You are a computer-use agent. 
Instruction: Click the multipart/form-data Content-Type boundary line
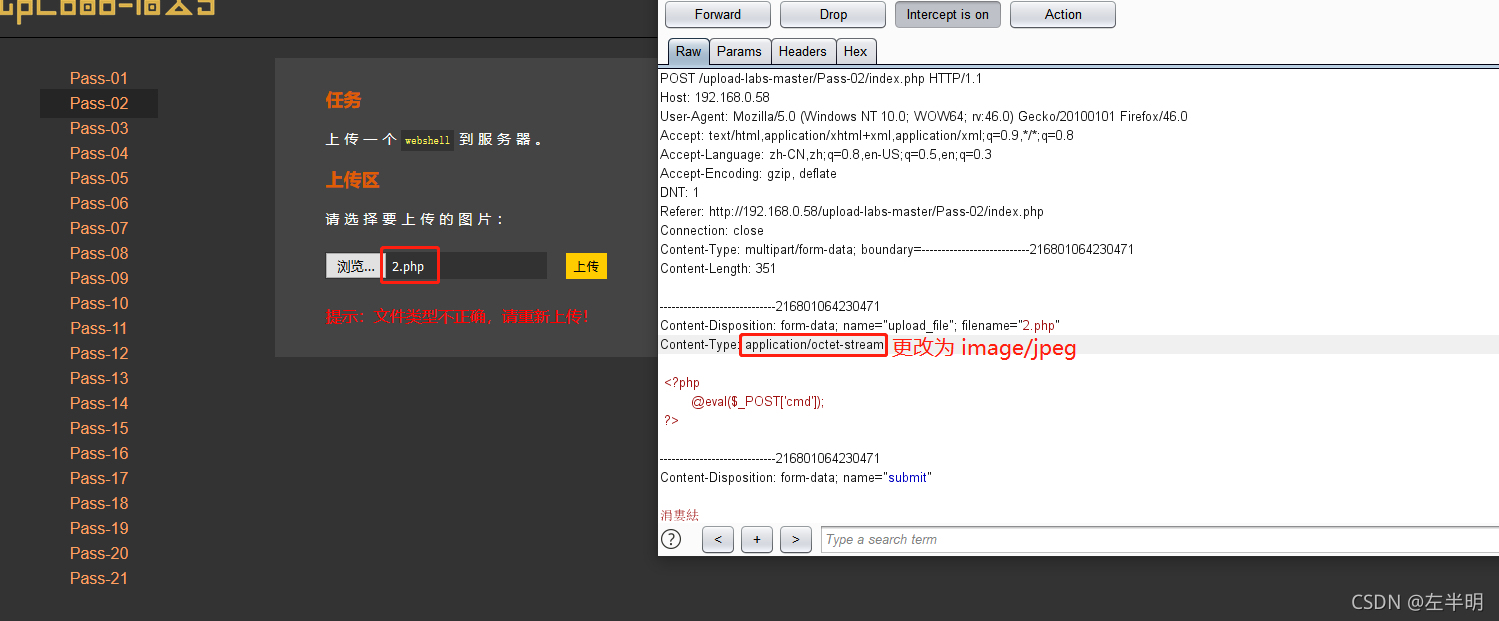(897, 249)
